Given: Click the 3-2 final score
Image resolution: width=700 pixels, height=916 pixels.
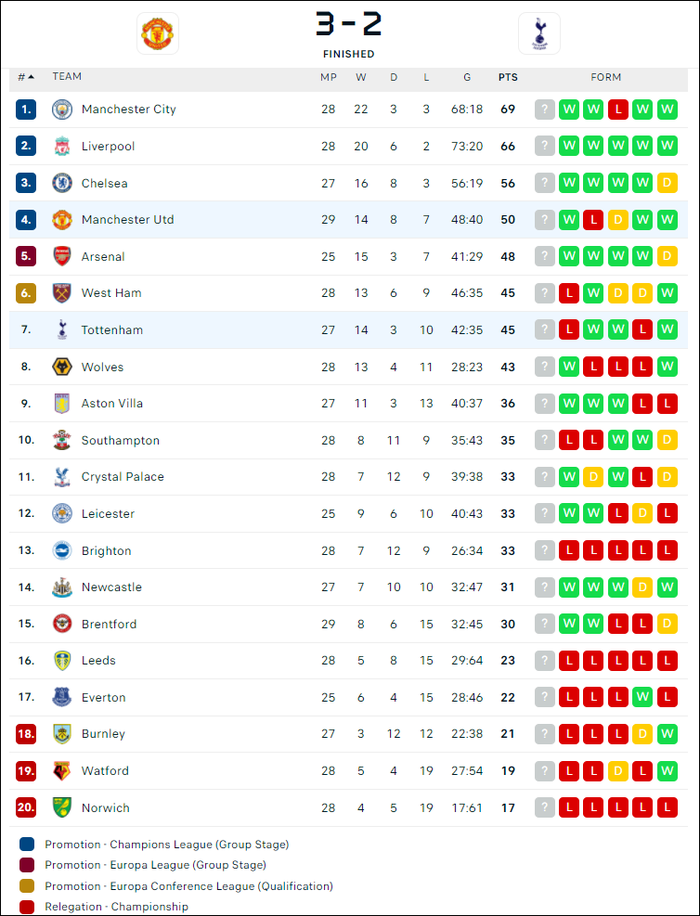Looking at the screenshot, I should (x=349, y=25).
